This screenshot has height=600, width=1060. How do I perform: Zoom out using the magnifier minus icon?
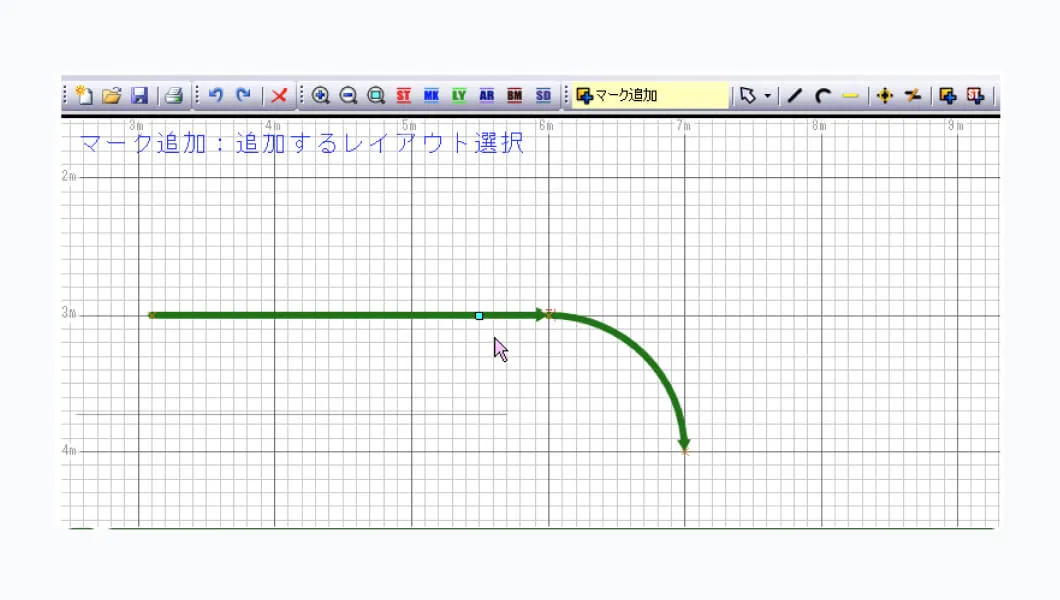click(348, 96)
